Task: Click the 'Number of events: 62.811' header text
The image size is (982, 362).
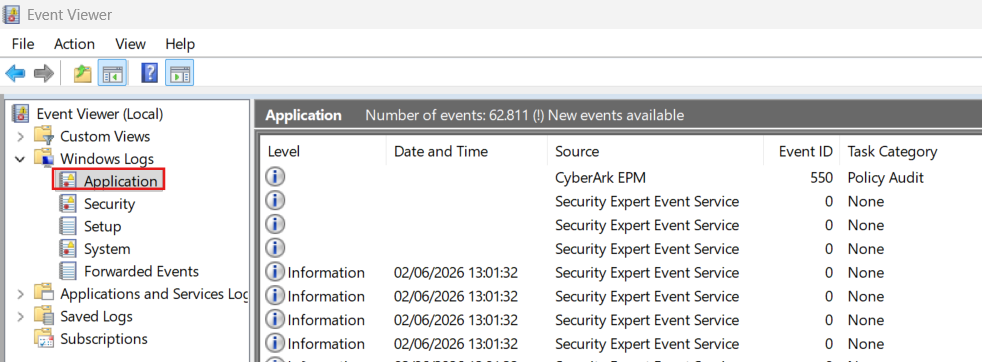Action: pyautogui.click(x=446, y=115)
